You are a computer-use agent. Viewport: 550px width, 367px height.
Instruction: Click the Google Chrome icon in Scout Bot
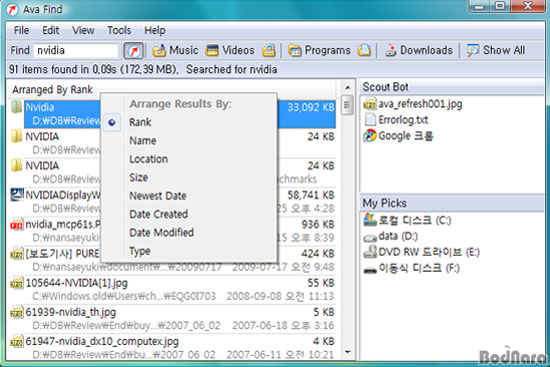click(x=370, y=135)
